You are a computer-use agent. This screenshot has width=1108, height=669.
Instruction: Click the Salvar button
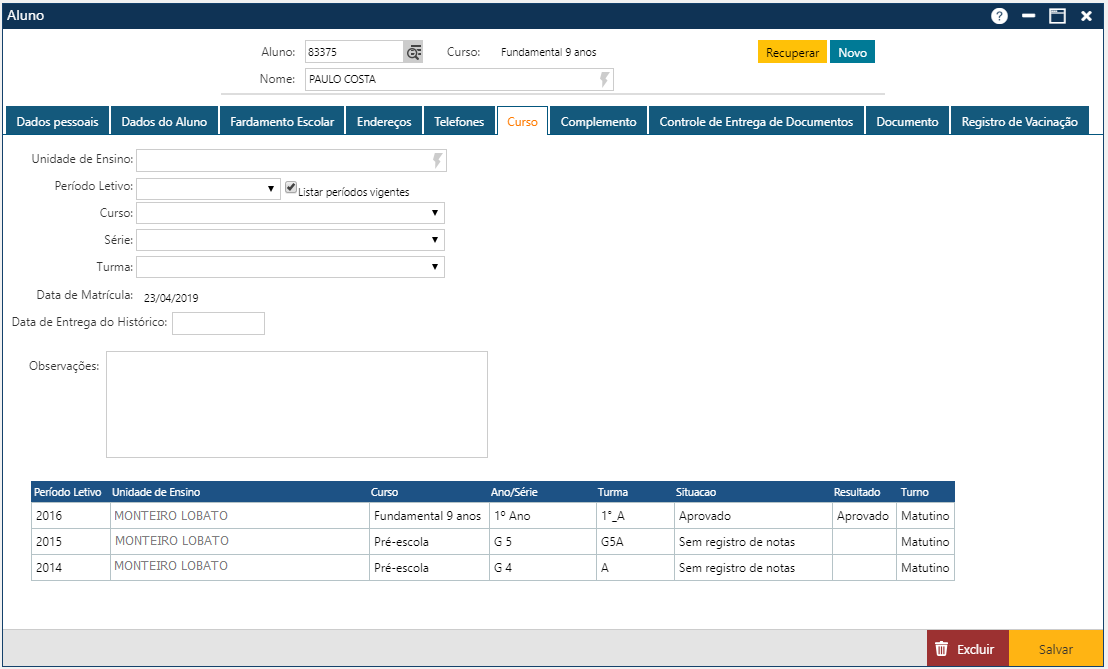click(x=1055, y=649)
